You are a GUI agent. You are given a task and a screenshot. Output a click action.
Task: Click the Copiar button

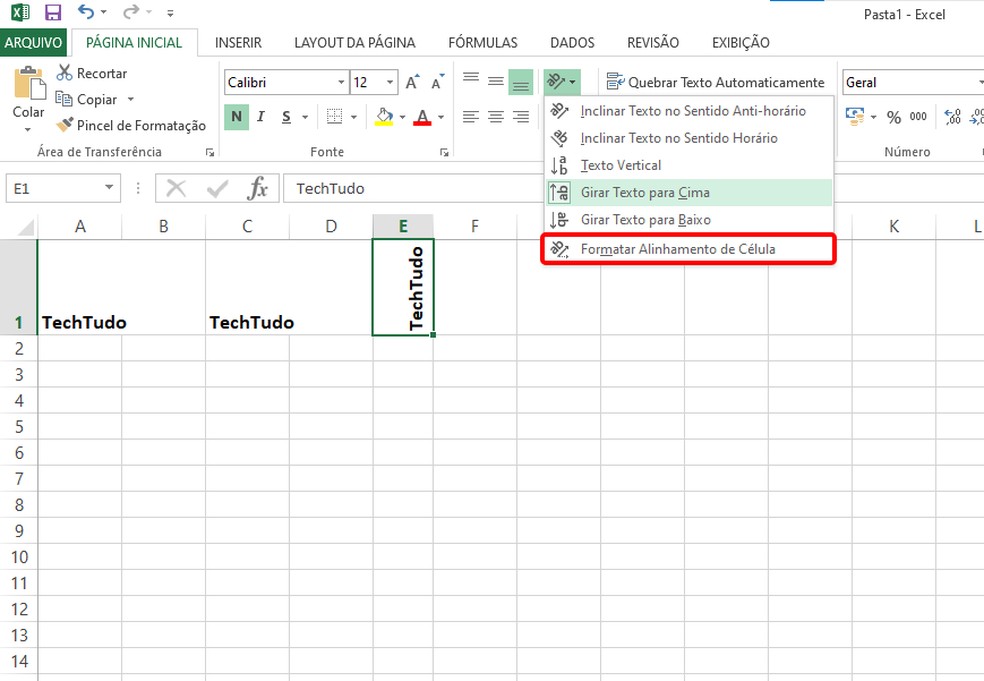(97, 99)
